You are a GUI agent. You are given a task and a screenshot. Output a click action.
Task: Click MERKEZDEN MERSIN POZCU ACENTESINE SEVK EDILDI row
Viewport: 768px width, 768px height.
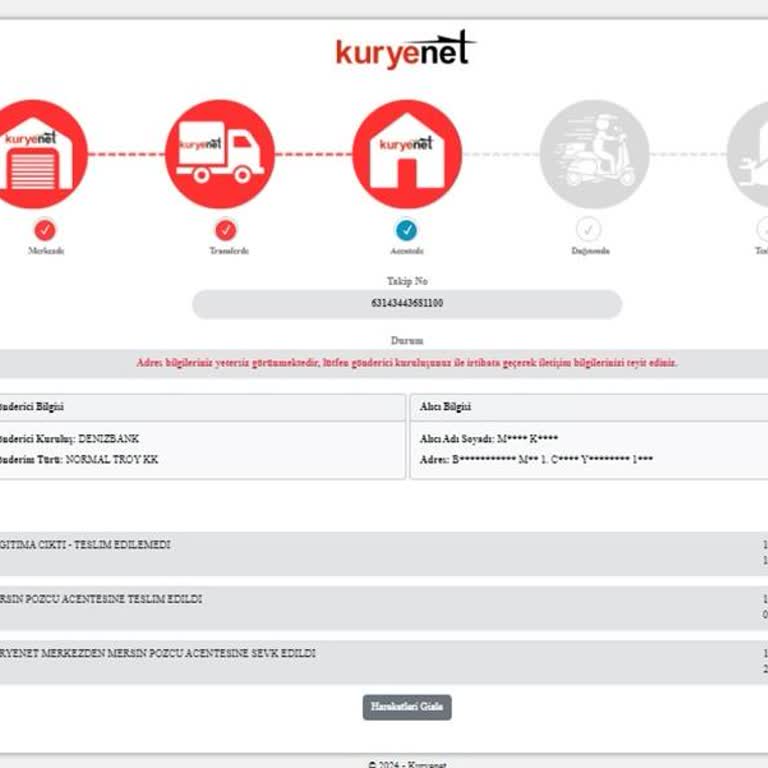384,662
